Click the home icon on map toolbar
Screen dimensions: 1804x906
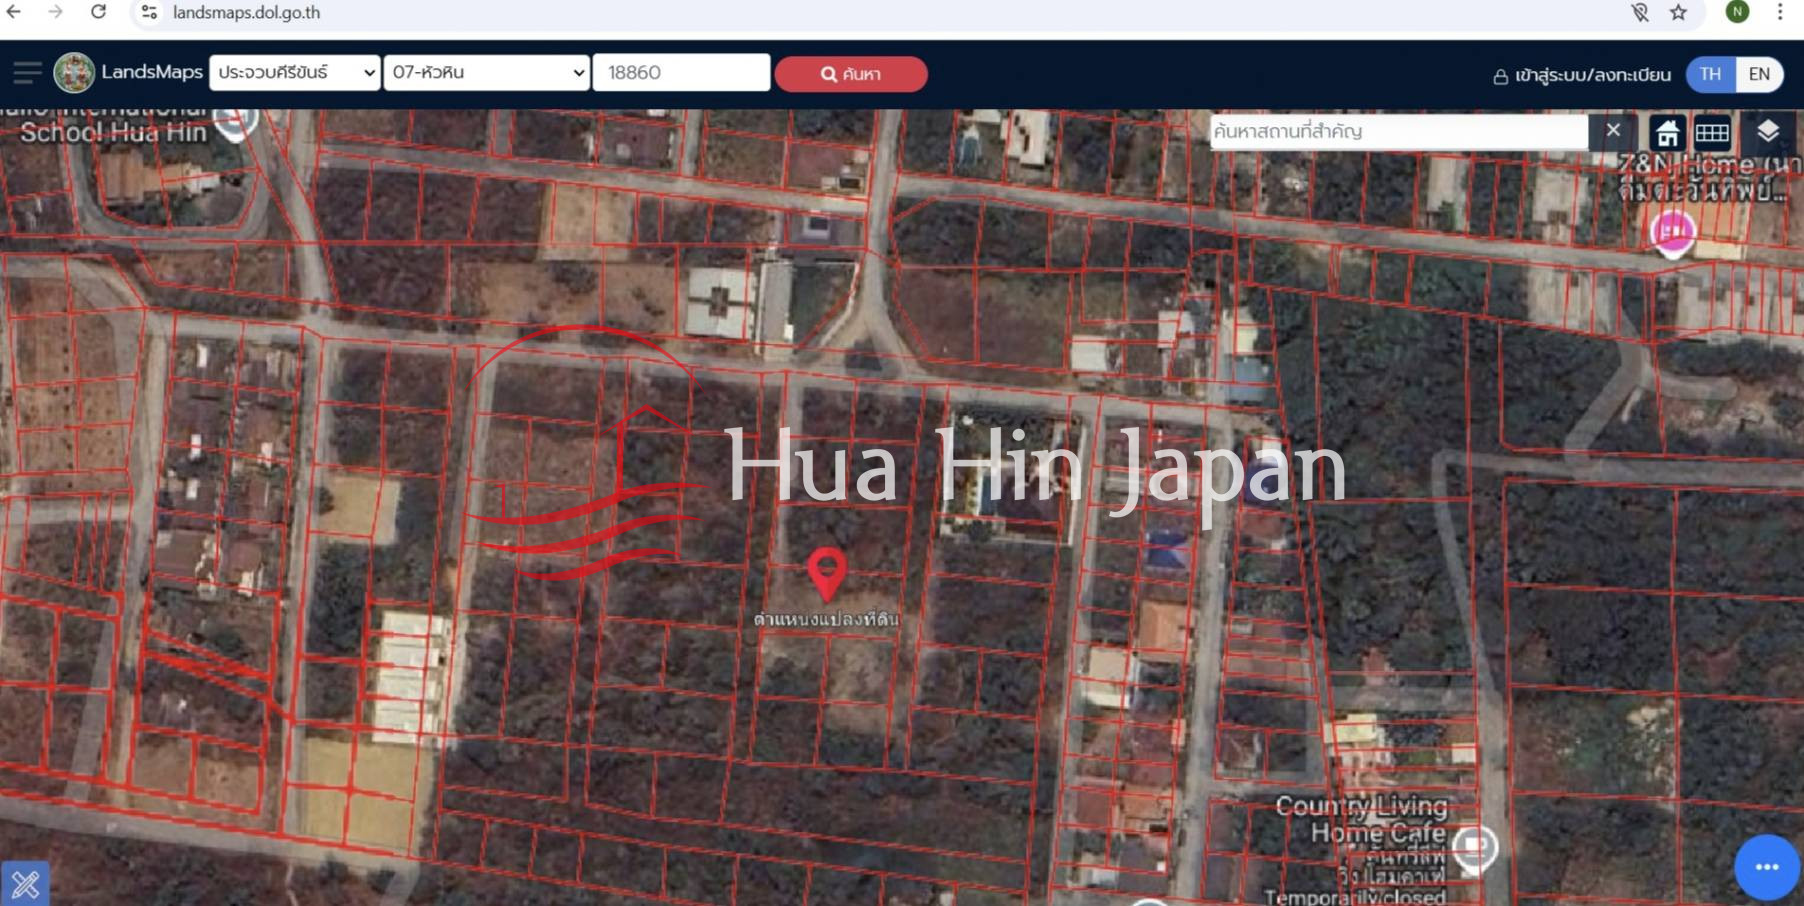(1666, 132)
